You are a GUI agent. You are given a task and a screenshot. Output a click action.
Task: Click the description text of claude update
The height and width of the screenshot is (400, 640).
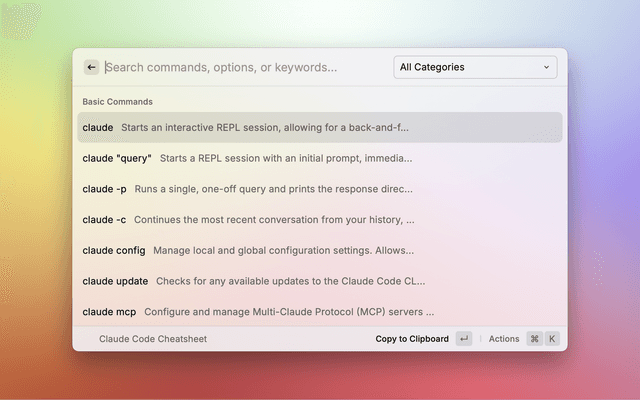tap(290, 281)
